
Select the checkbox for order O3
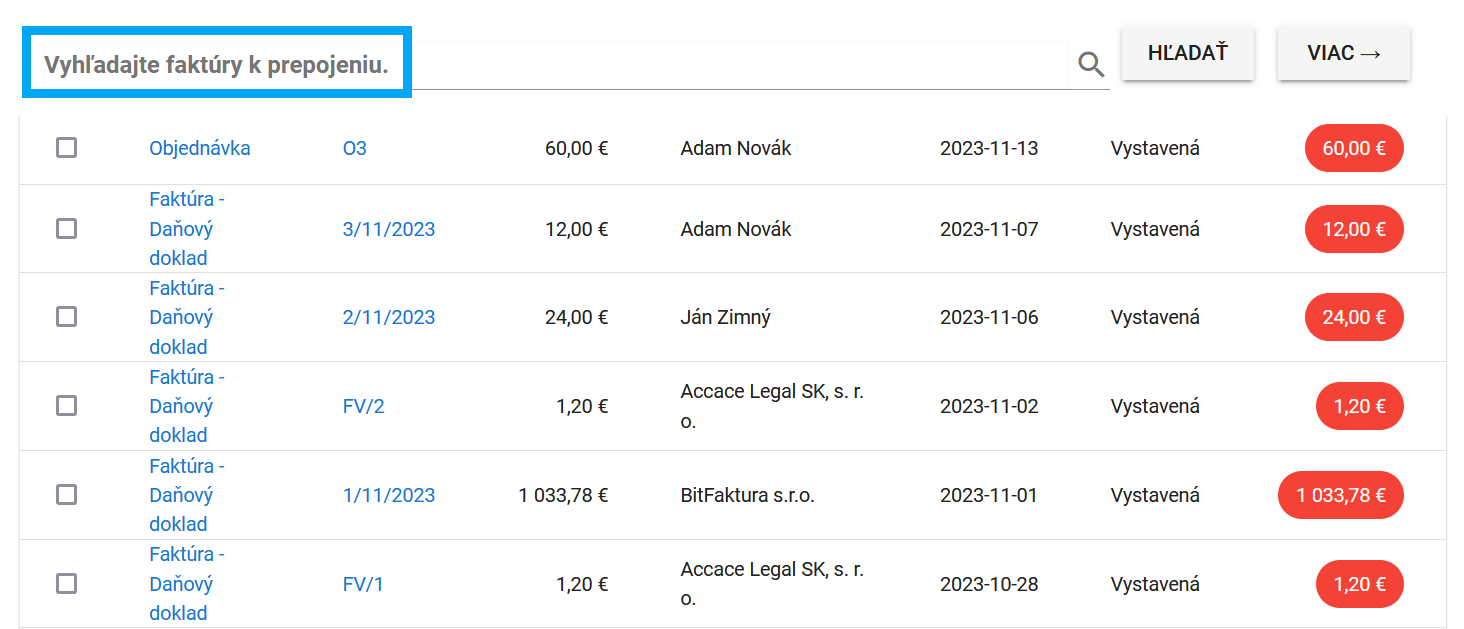point(66,147)
